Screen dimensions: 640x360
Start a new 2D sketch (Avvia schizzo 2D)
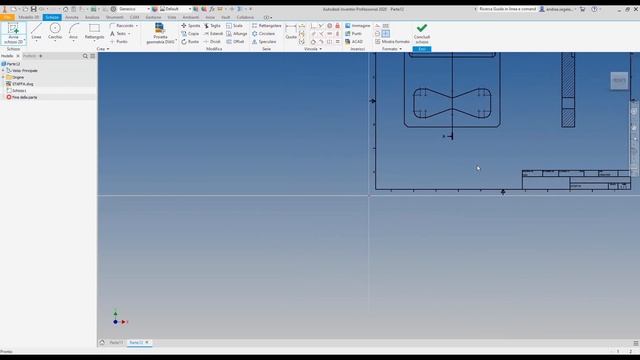[x=13, y=33]
